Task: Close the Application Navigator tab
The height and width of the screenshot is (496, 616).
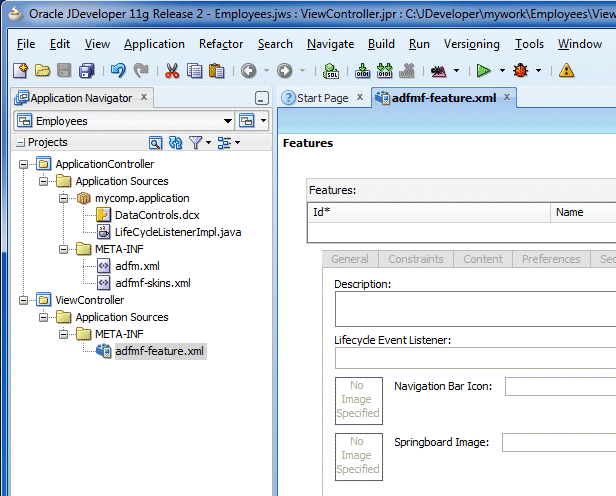Action: coord(144,97)
